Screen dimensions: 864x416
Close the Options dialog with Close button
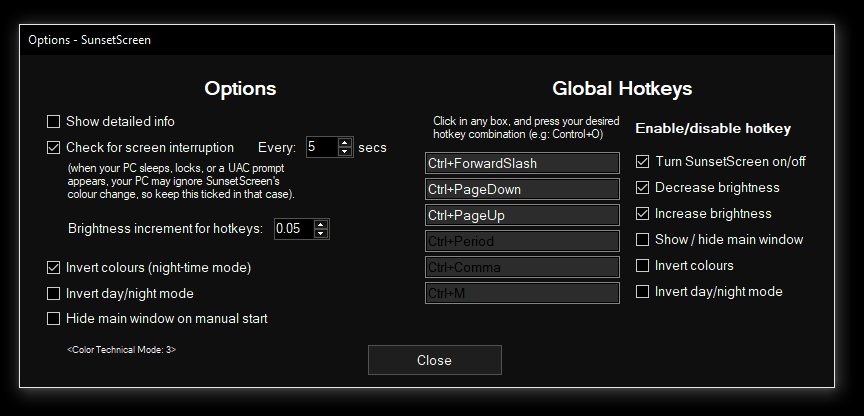(435, 360)
